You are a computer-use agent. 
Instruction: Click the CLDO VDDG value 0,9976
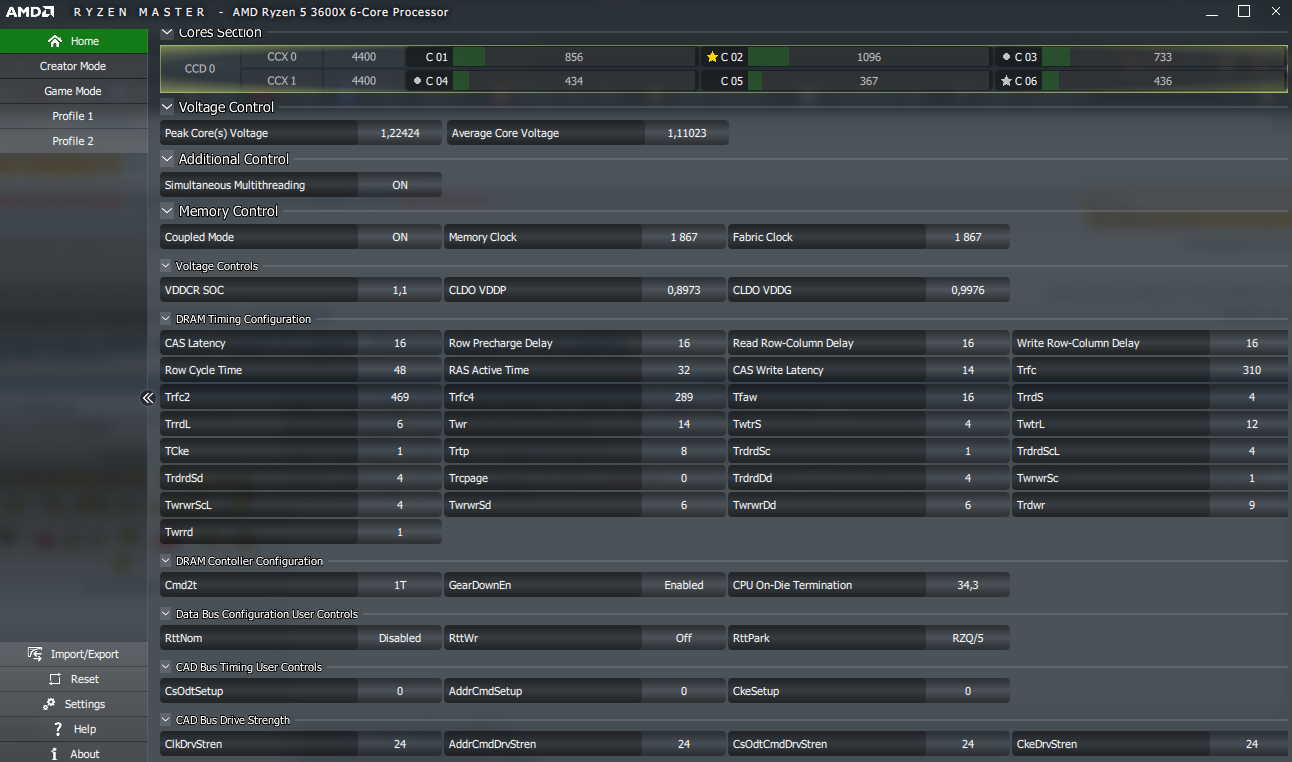[x=968, y=290]
